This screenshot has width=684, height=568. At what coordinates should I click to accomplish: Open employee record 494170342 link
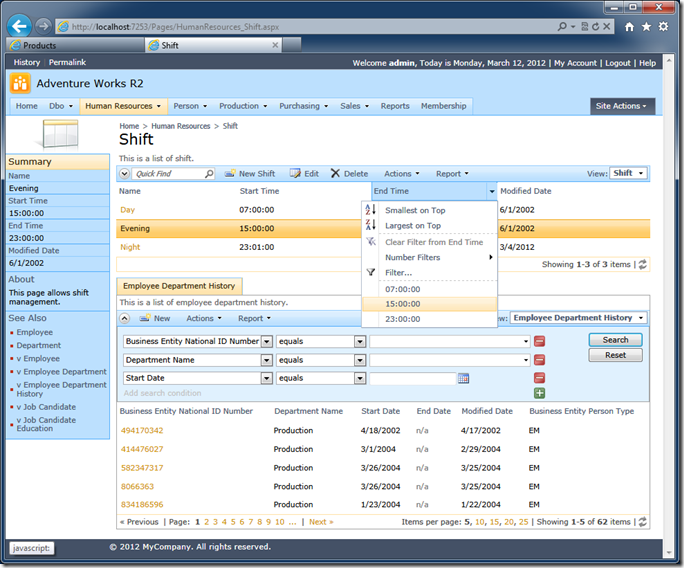141,431
